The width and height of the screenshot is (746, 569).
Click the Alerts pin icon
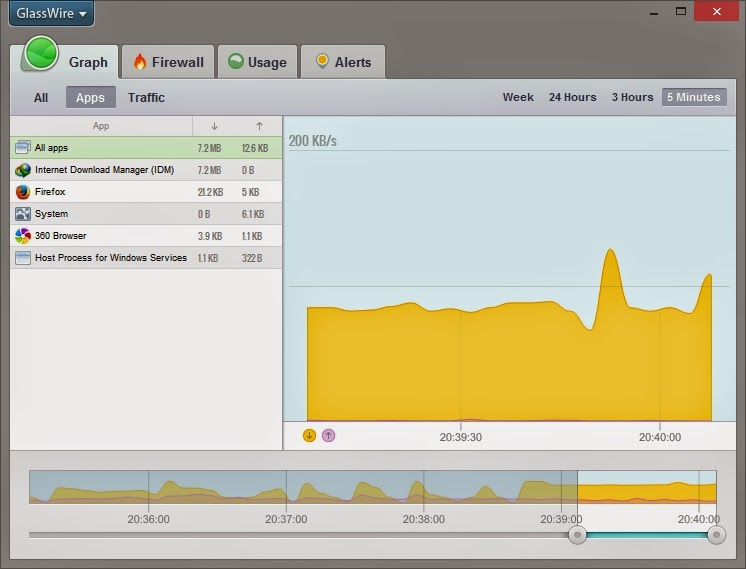coord(322,61)
